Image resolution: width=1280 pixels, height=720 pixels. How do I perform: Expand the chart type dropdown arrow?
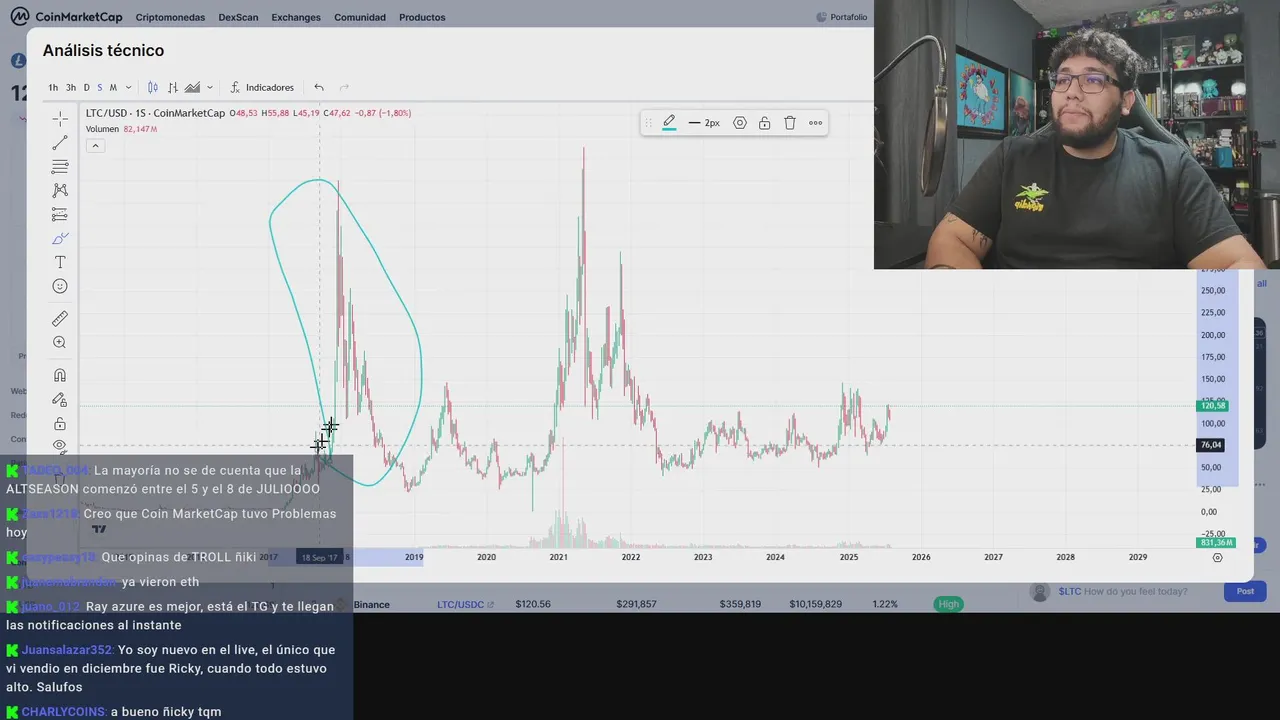[209, 87]
